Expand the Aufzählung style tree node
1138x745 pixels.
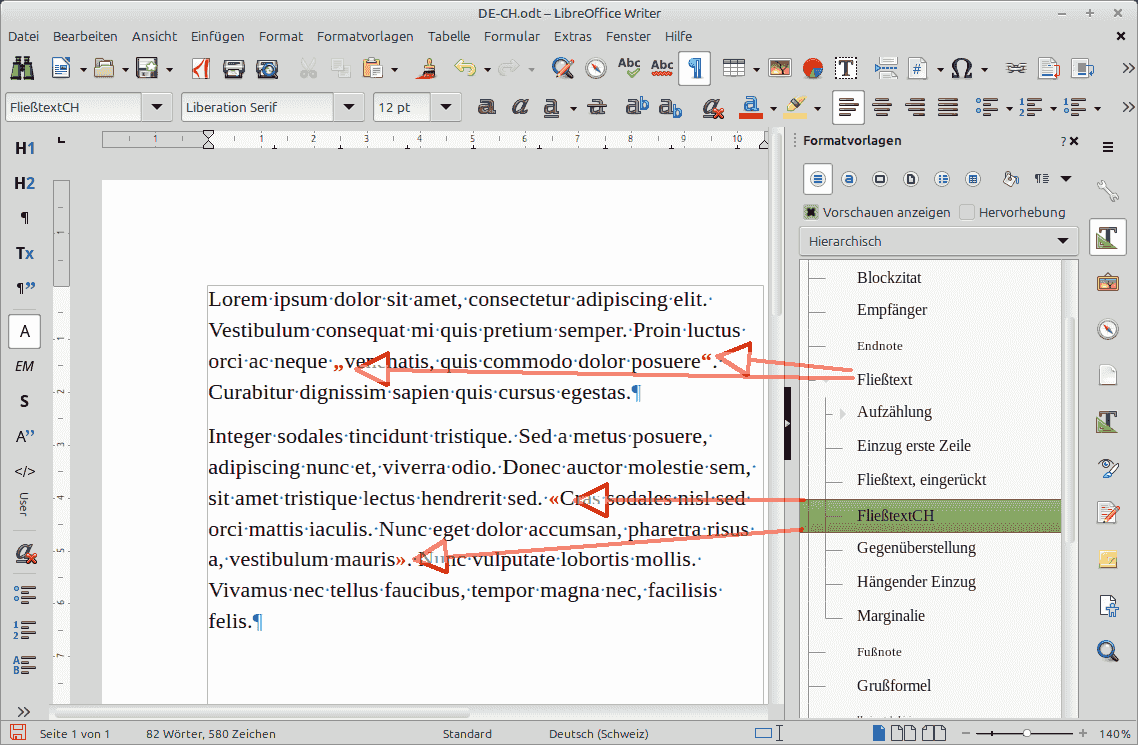point(843,413)
